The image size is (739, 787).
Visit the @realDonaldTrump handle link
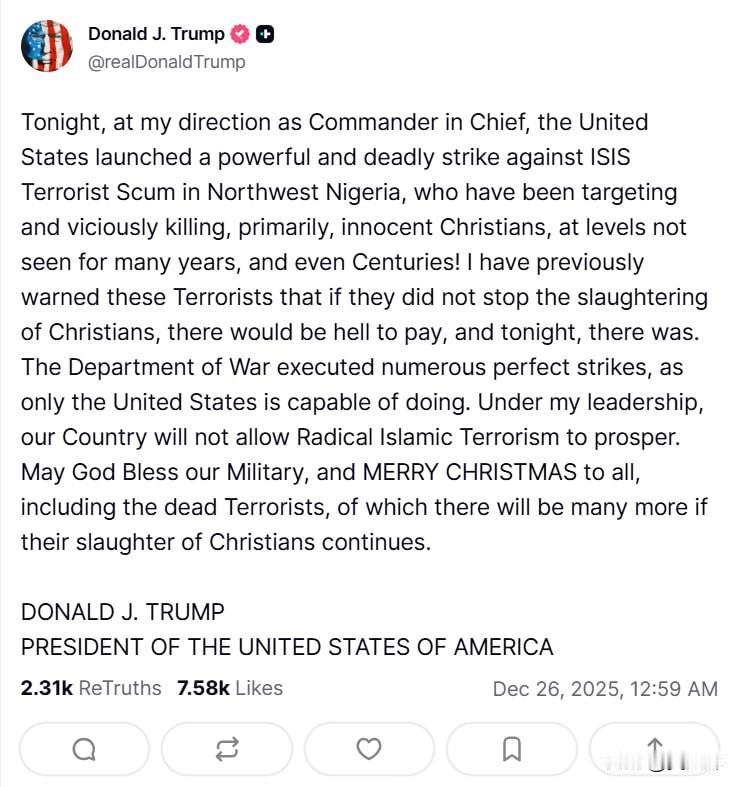[167, 62]
